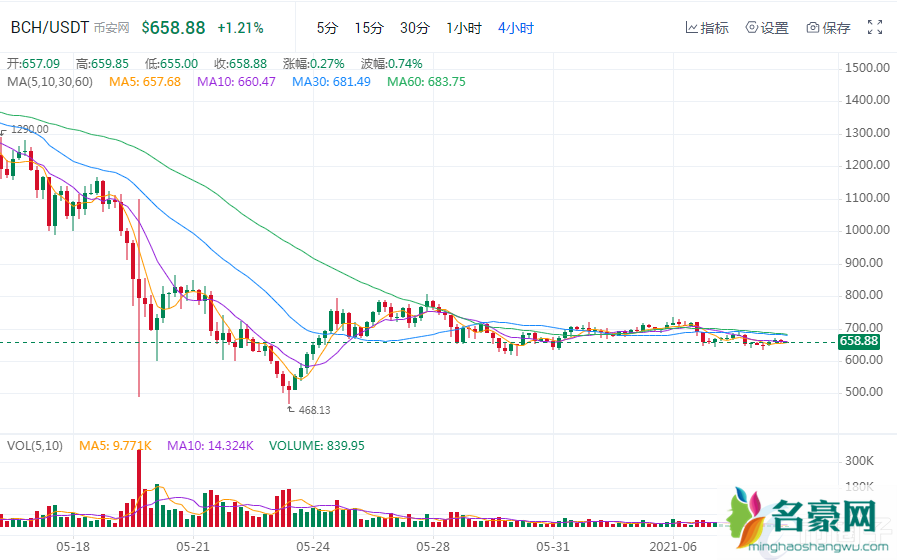Viewport: 897px width, 560px height.
Task: Select the 30分 interval tab
Action: (414, 28)
